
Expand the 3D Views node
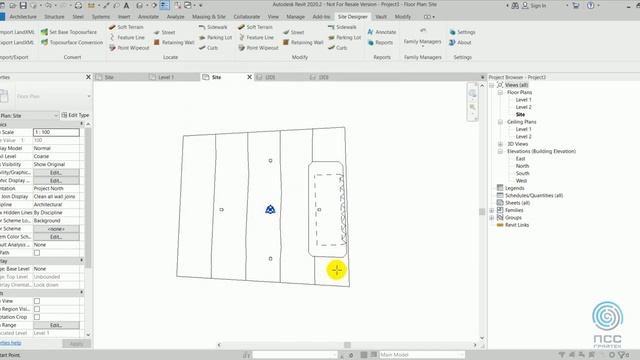(500, 144)
